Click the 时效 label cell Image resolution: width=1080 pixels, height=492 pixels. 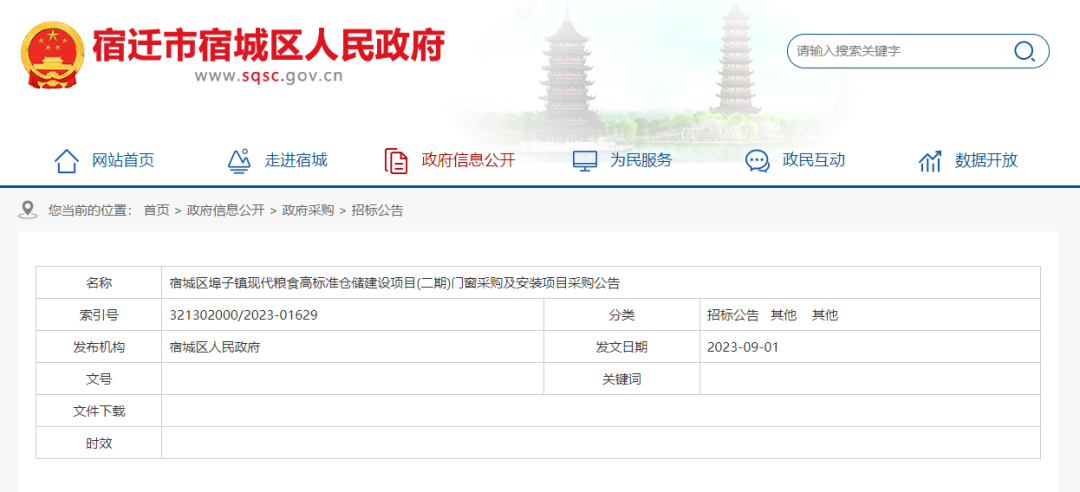pos(99,443)
